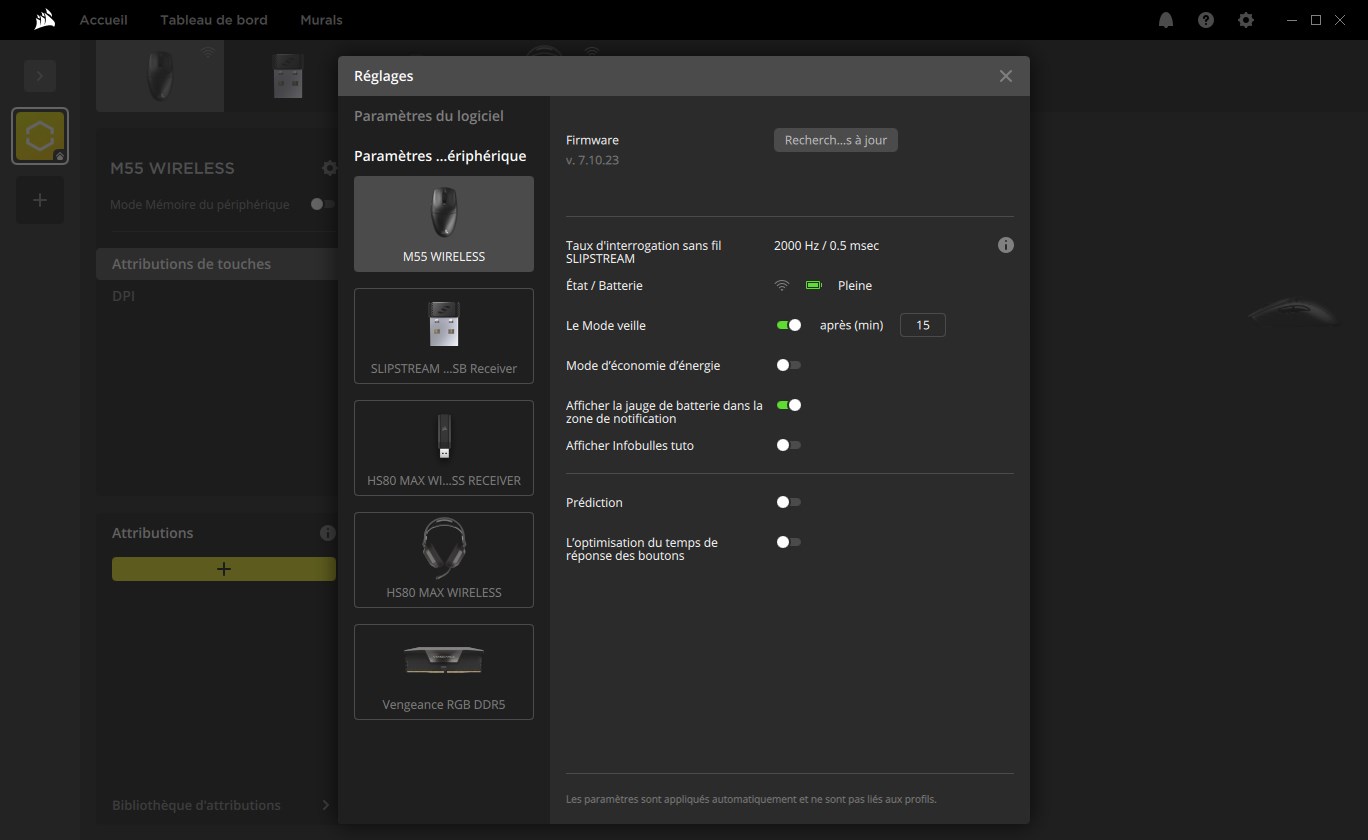Open the iCUE settings gear
Image resolution: width=1368 pixels, height=840 pixels.
tap(1246, 20)
